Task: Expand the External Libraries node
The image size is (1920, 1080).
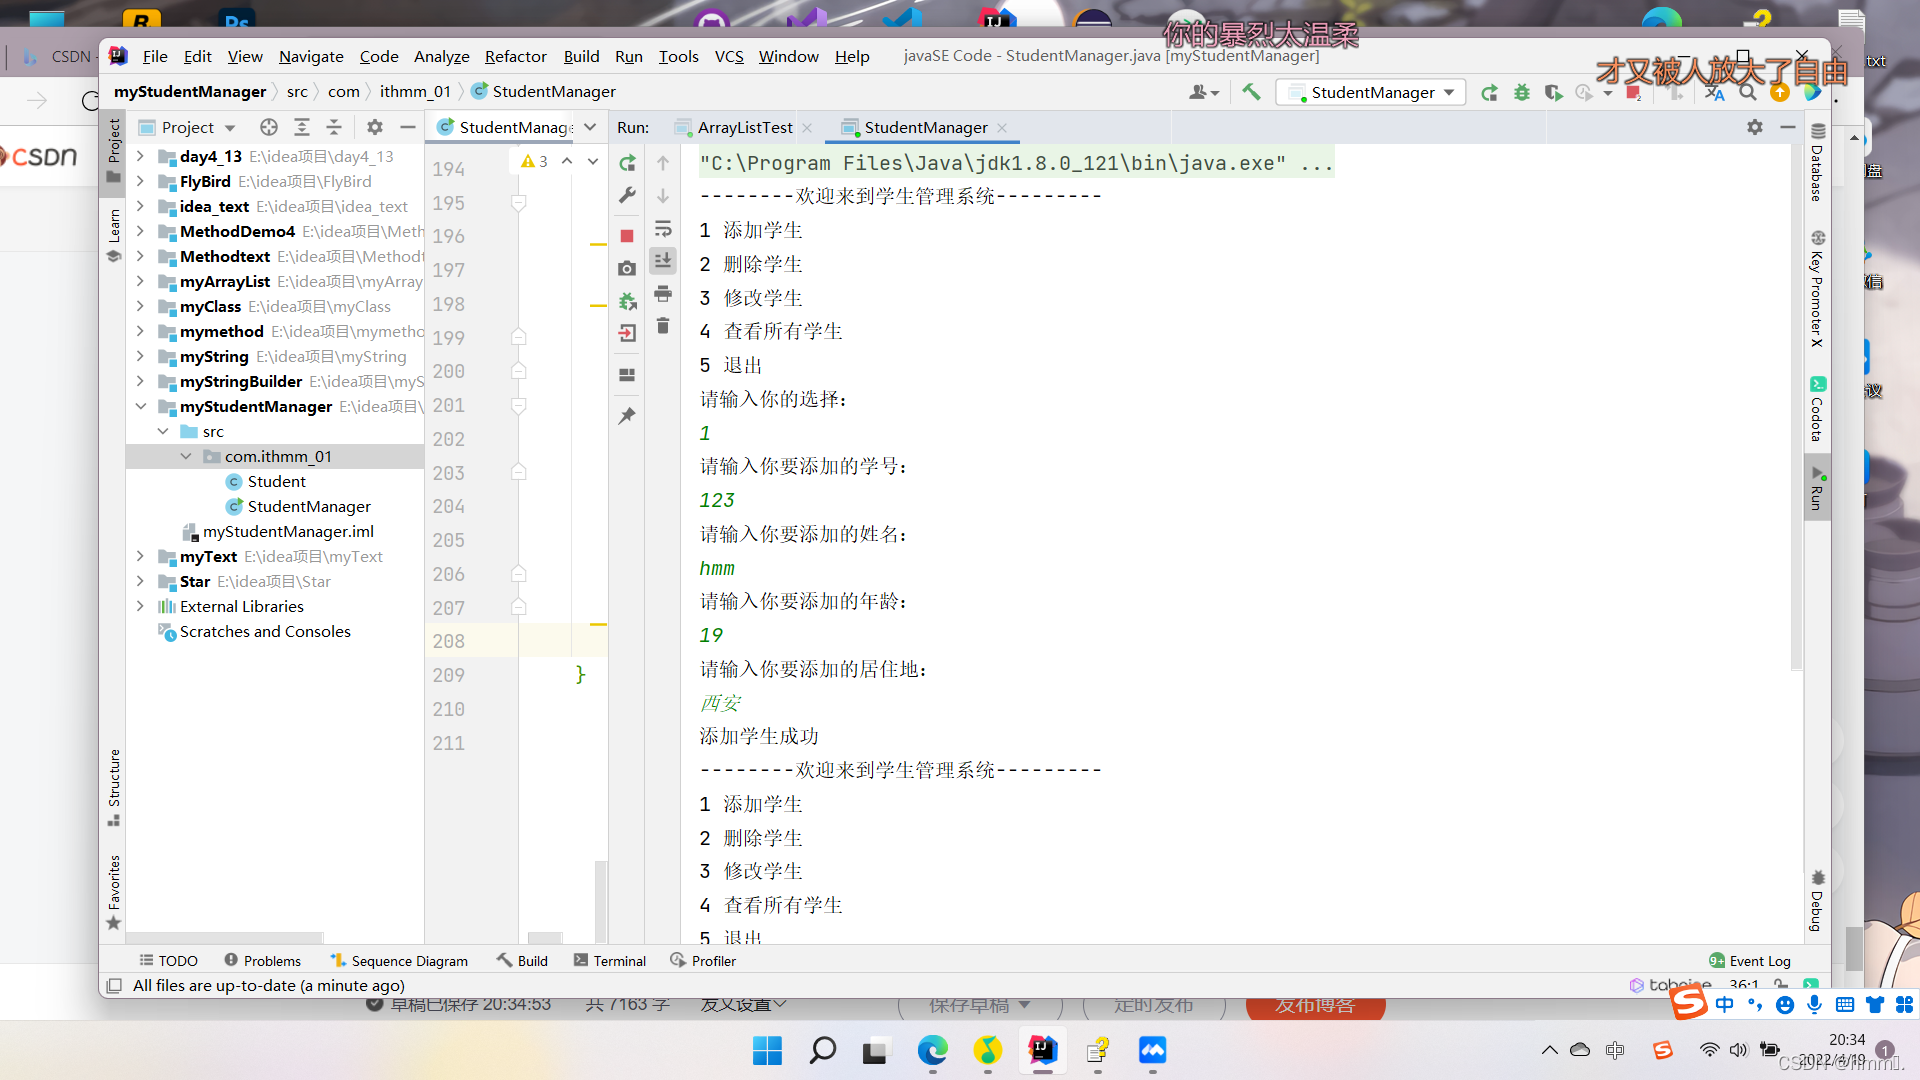Action: pos(141,606)
